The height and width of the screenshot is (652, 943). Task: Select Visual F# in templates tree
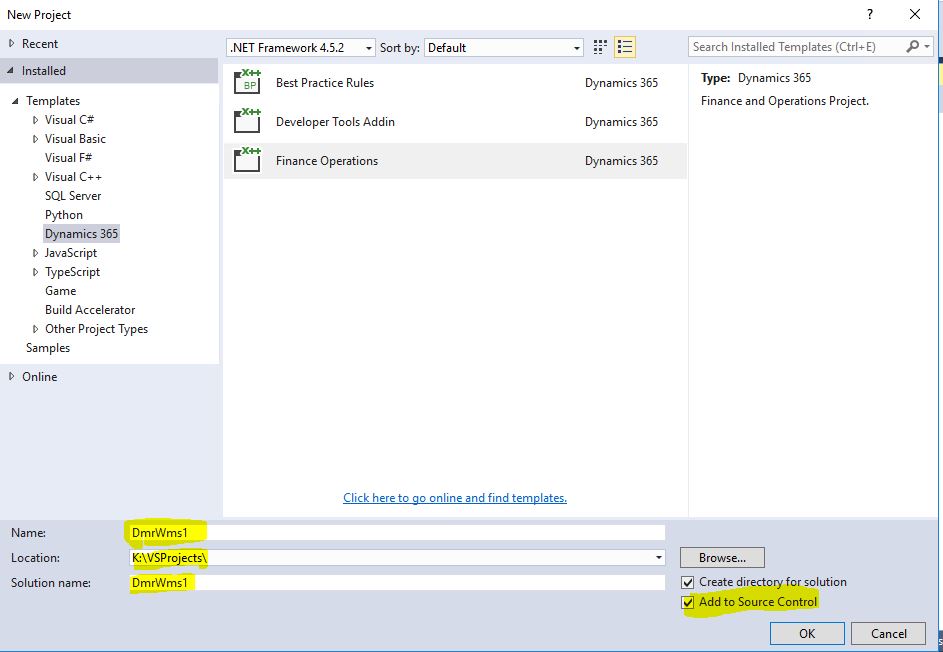69,158
